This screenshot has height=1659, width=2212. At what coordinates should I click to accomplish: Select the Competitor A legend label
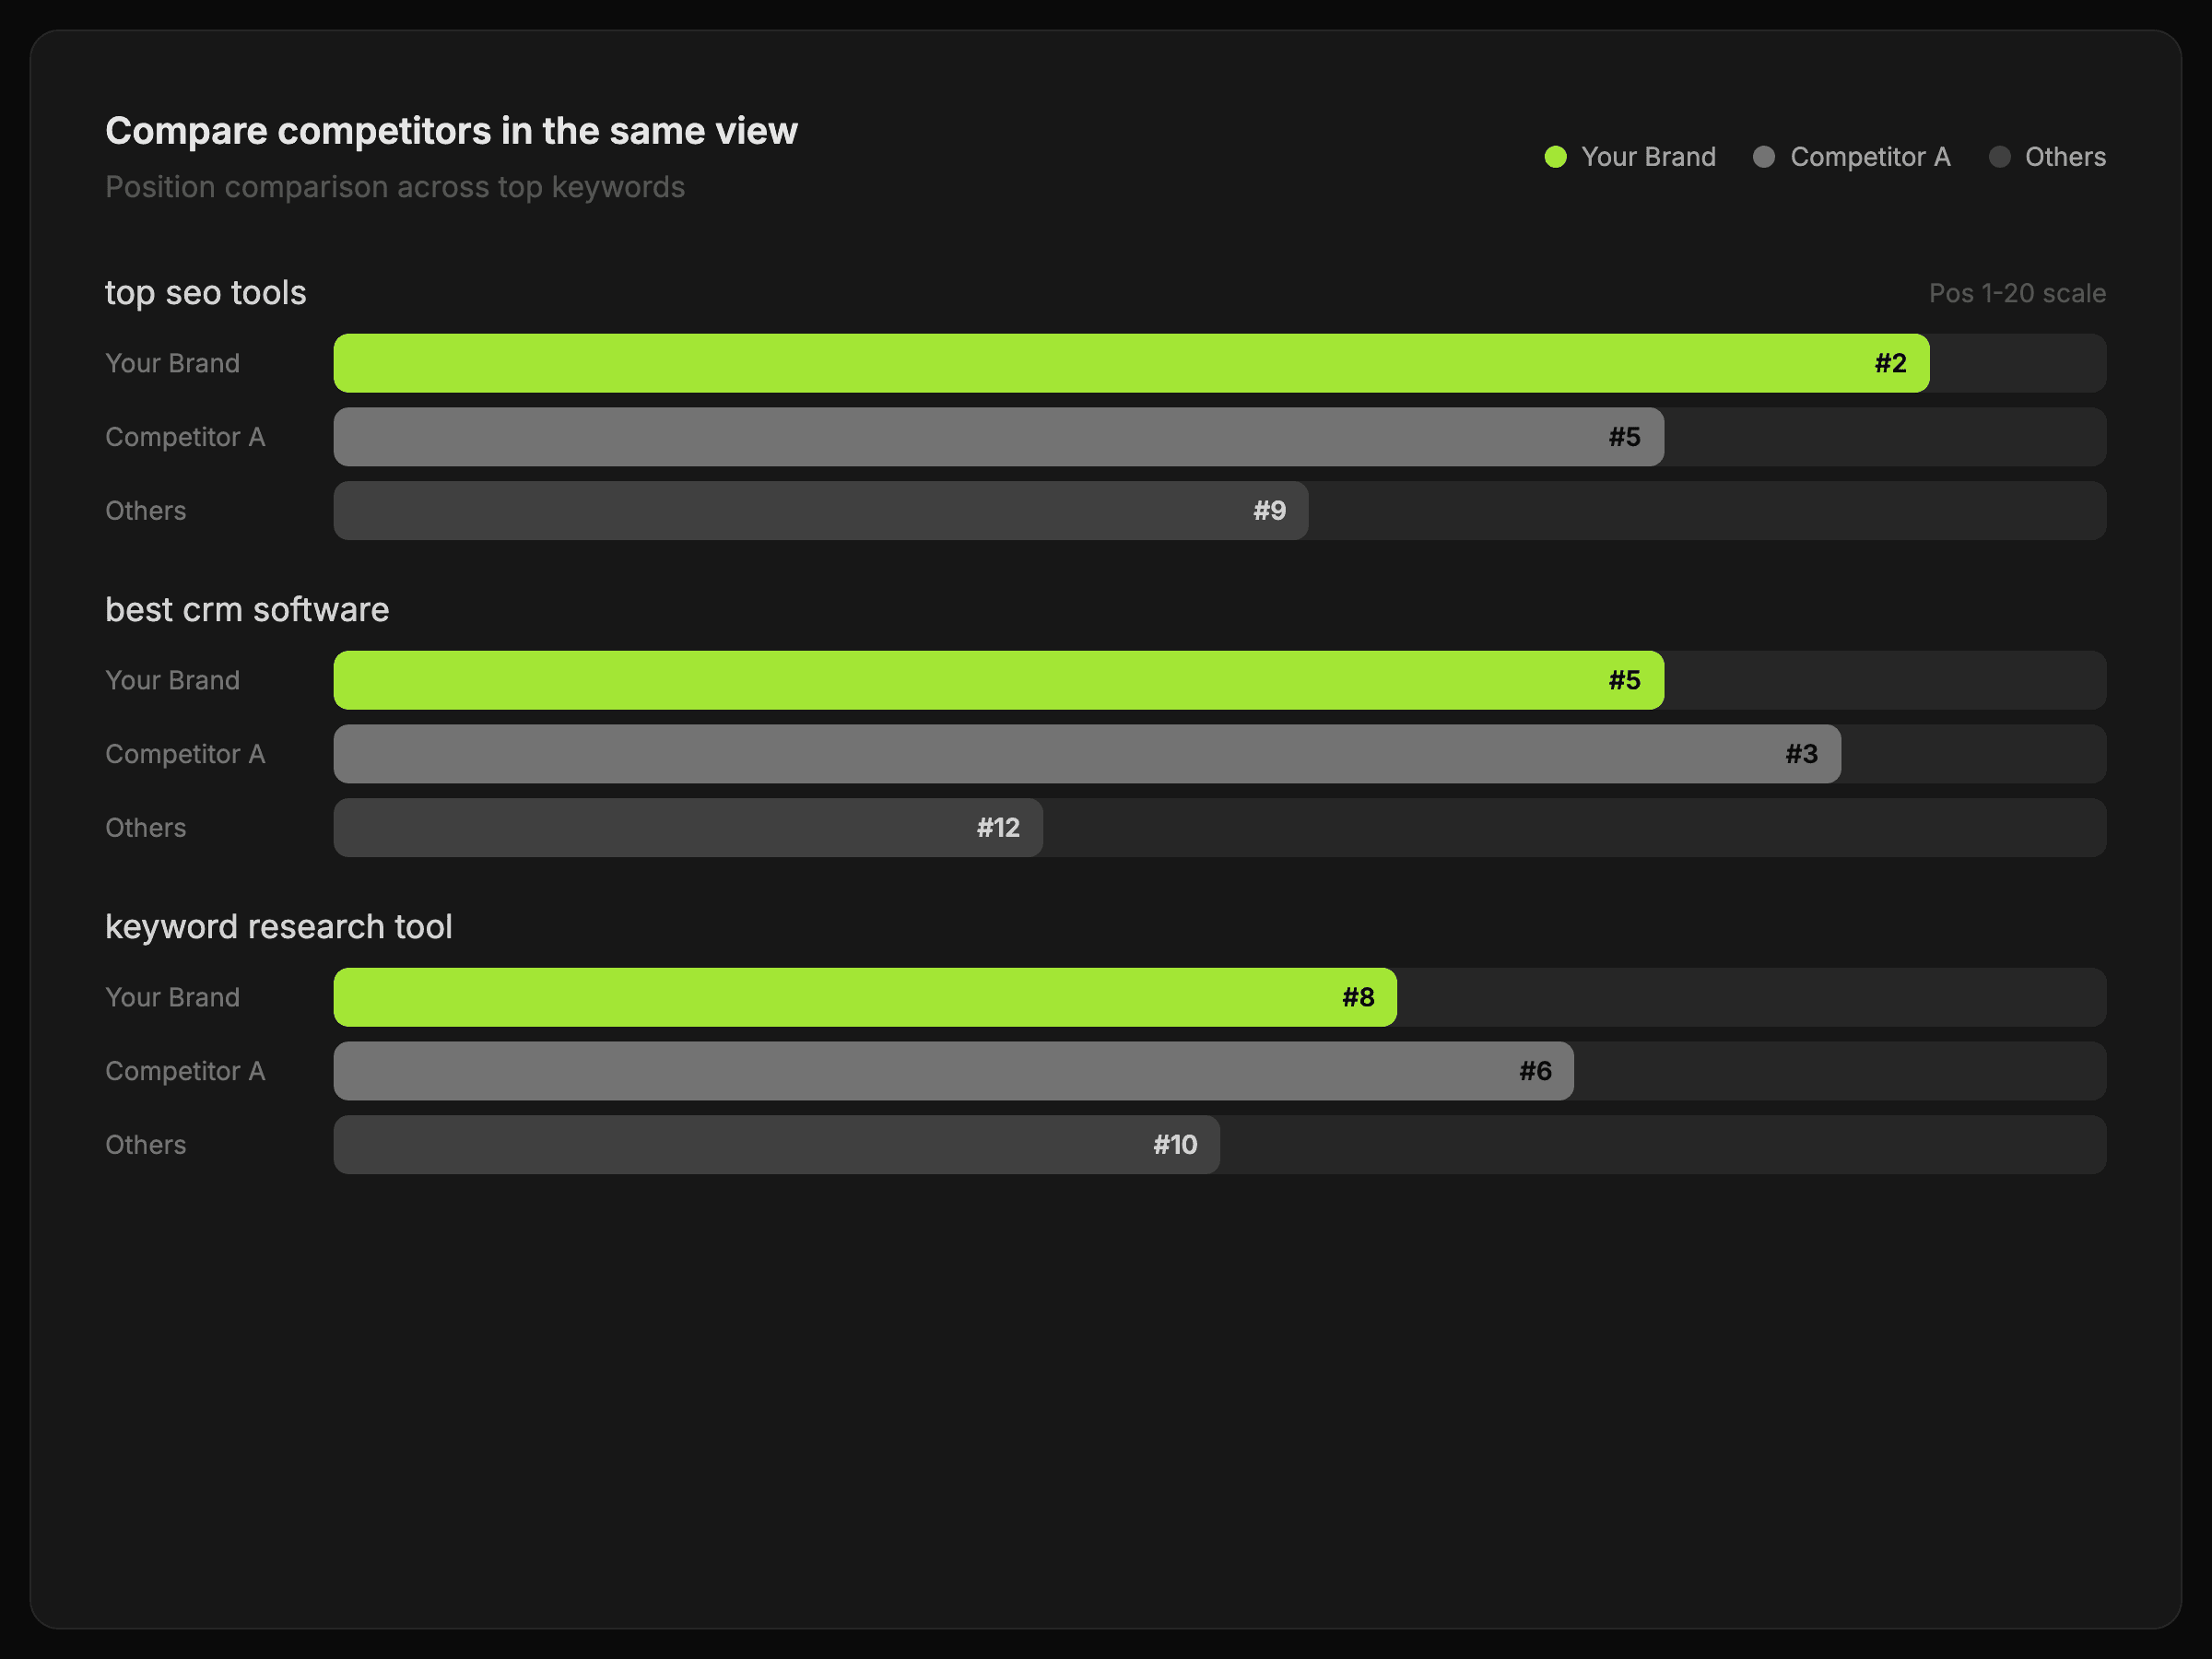pyautogui.click(x=1869, y=157)
